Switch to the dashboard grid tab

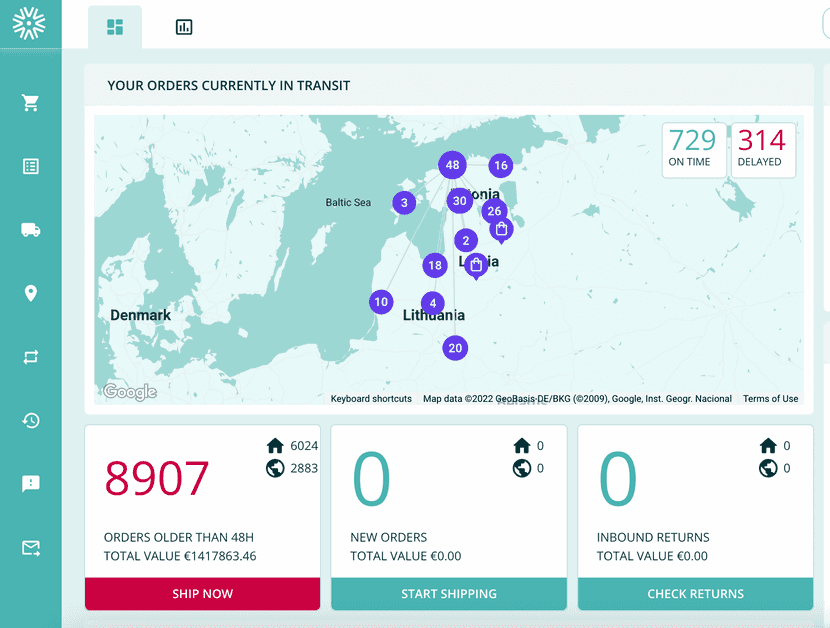tap(115, 27)
